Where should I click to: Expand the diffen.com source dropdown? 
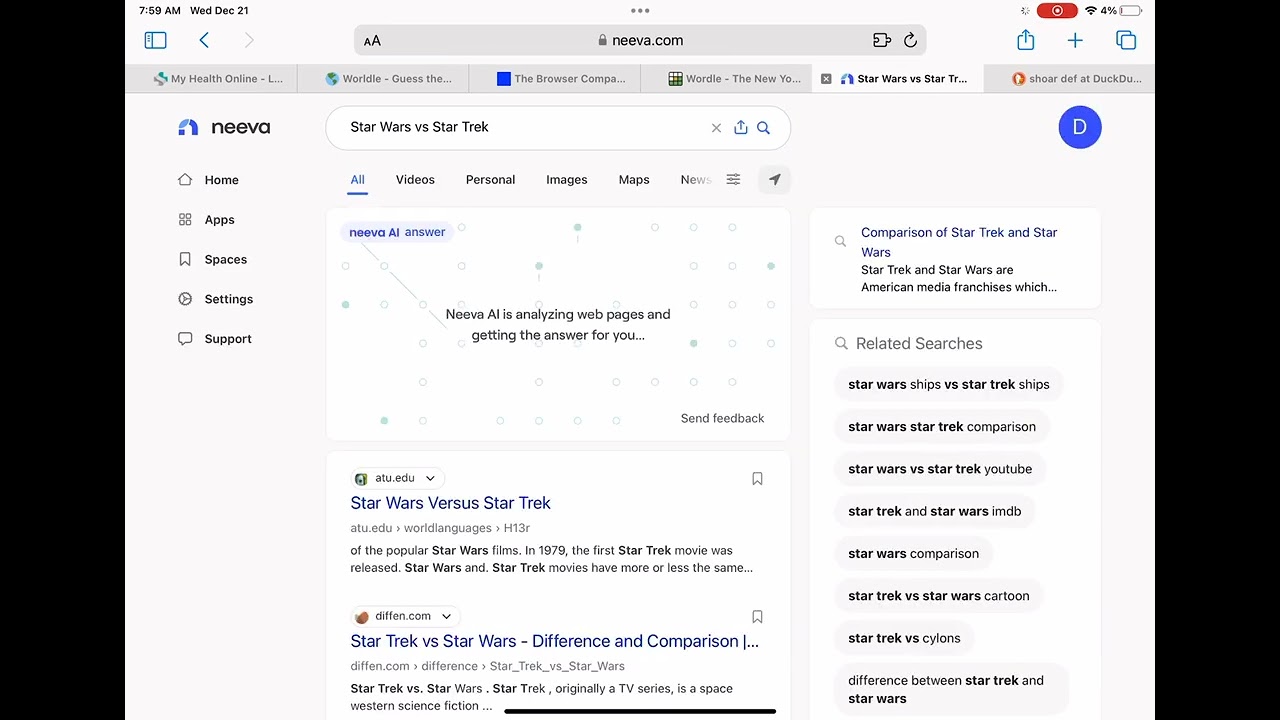click(x=446, y=617)
